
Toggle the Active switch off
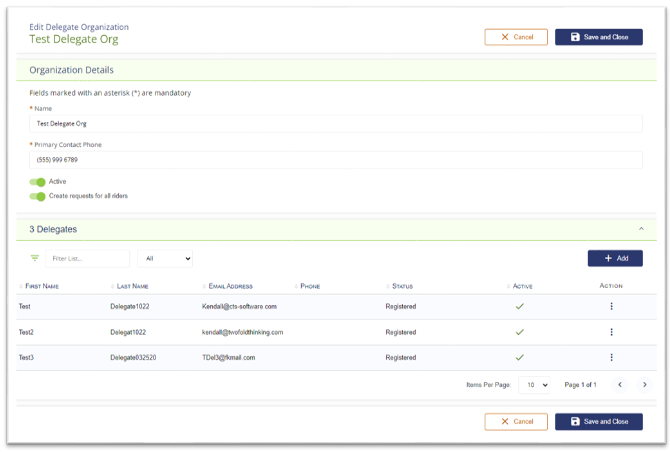(37, 182)
